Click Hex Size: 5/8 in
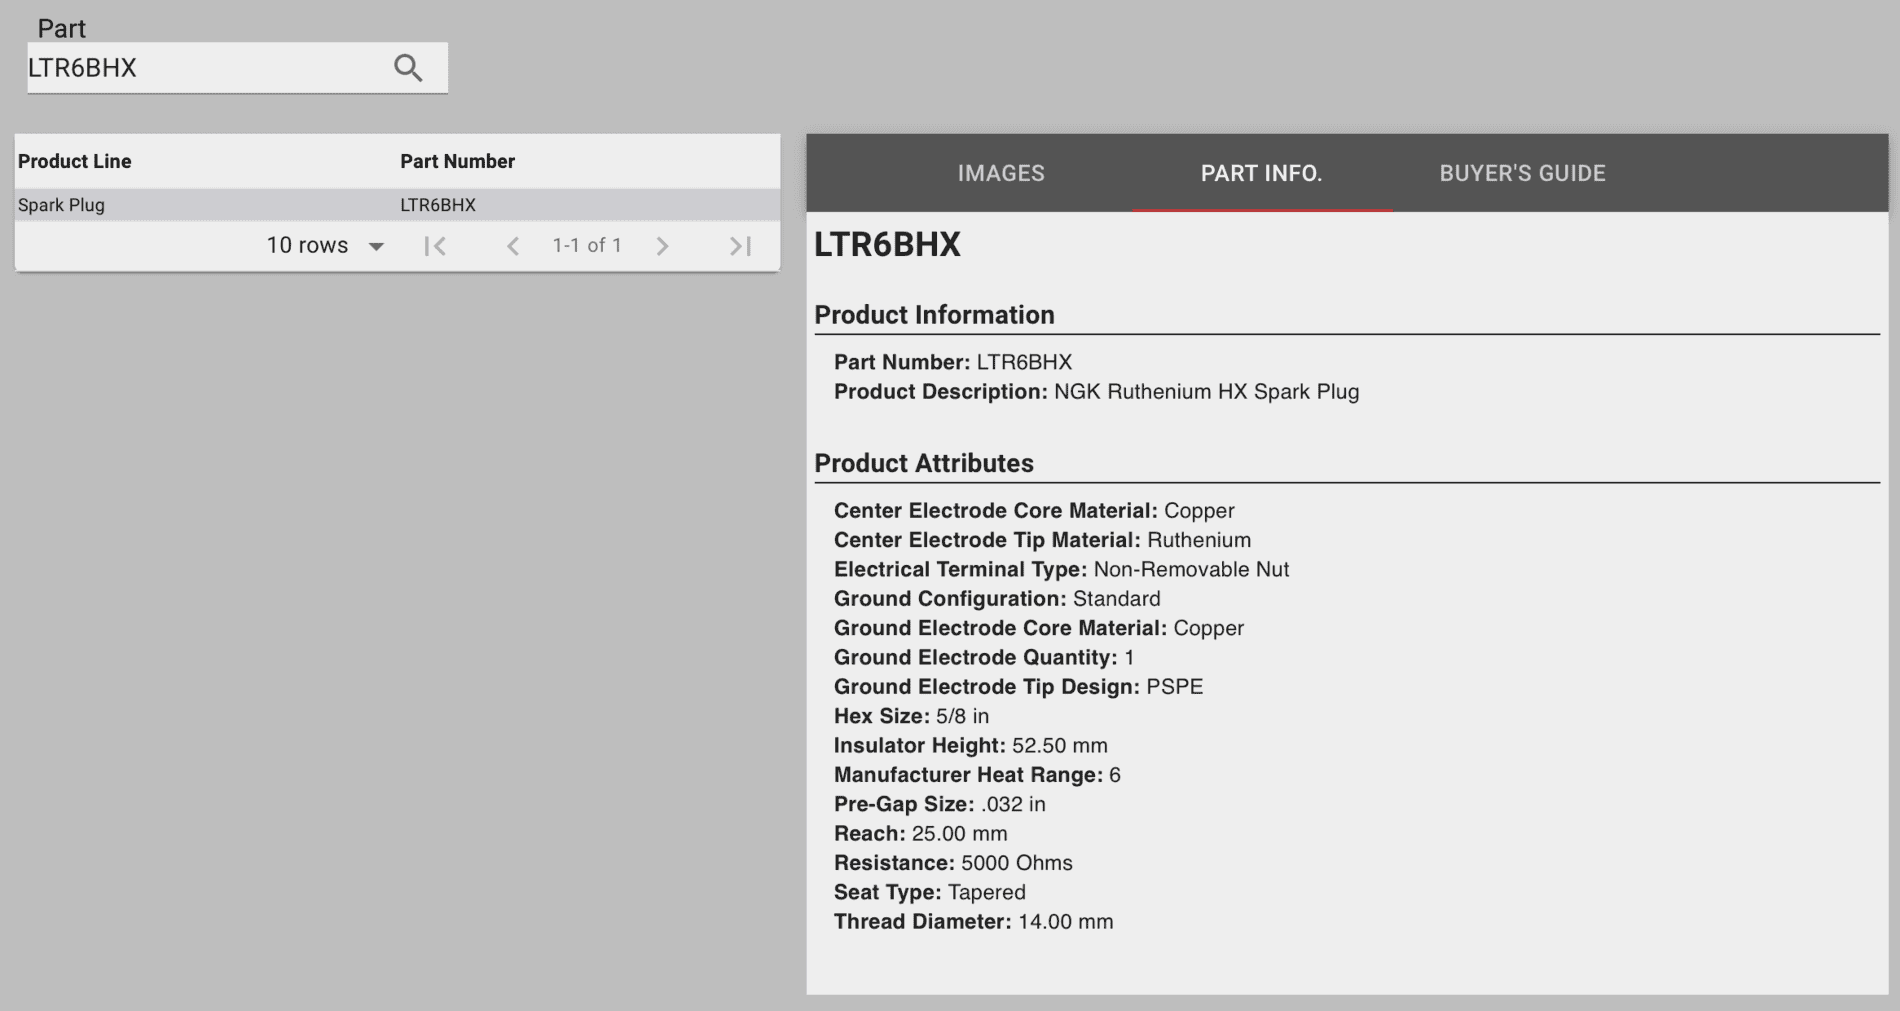 [x=911, y=716]
